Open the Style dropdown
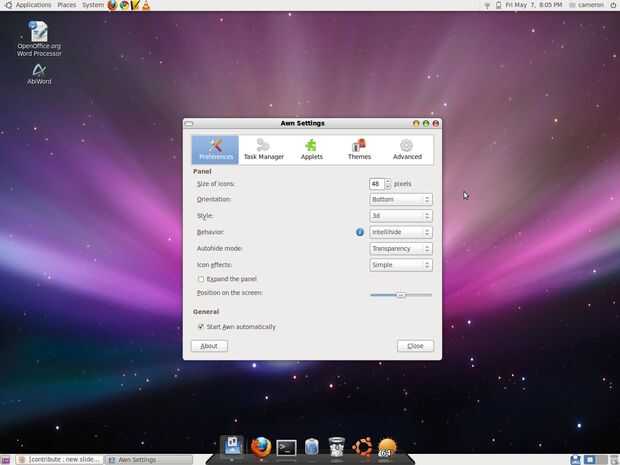Viewport: 620px width, 465px height. click(x=401, y=216)
